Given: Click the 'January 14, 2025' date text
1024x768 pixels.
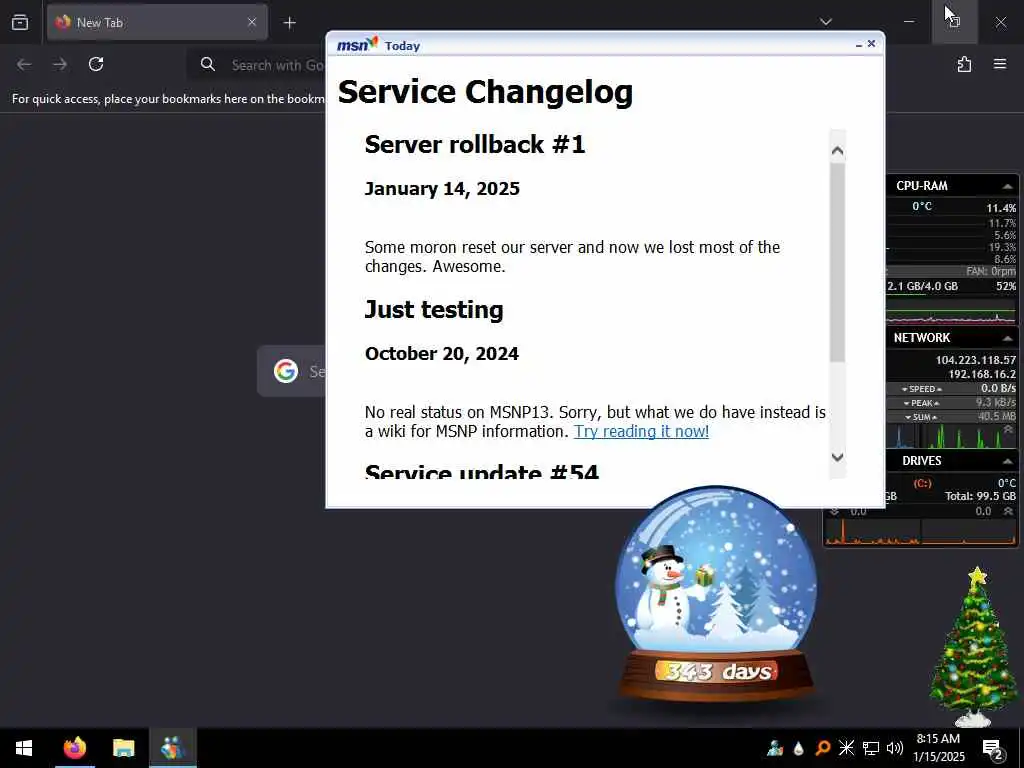Looking at the screenshot, I should [x=442, y=189].
